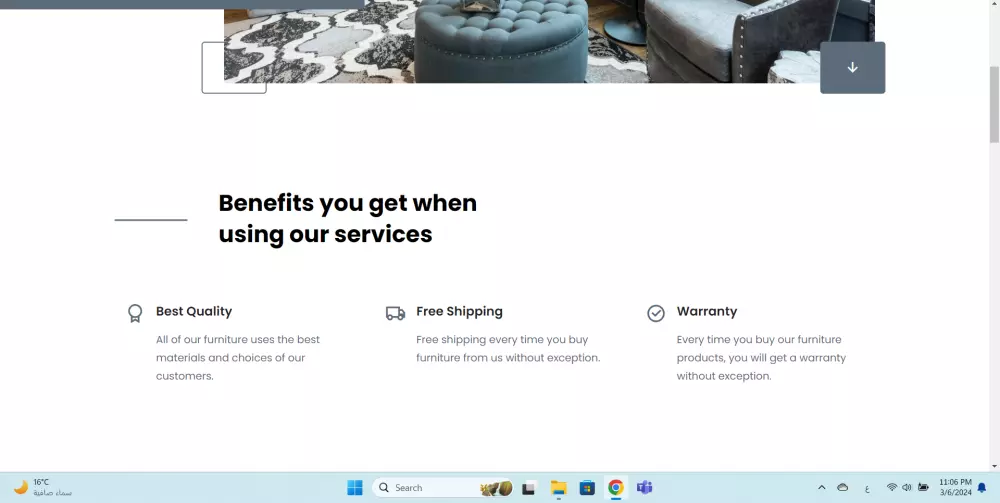The height and width of the screenshot is (503, 1000).
Task: Open the weather widget showing 16°C
Action: click(x=43, y=488)
